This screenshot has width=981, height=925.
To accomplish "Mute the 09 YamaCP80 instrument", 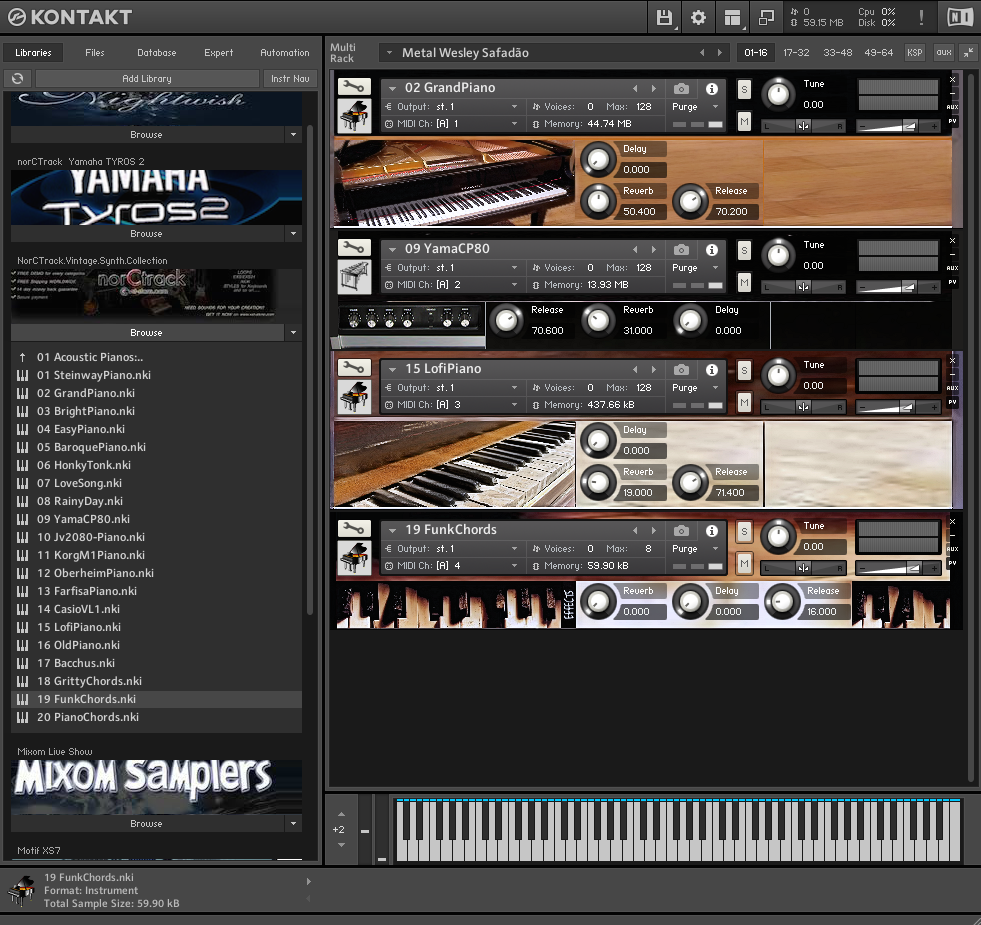I will coord(744,282).
